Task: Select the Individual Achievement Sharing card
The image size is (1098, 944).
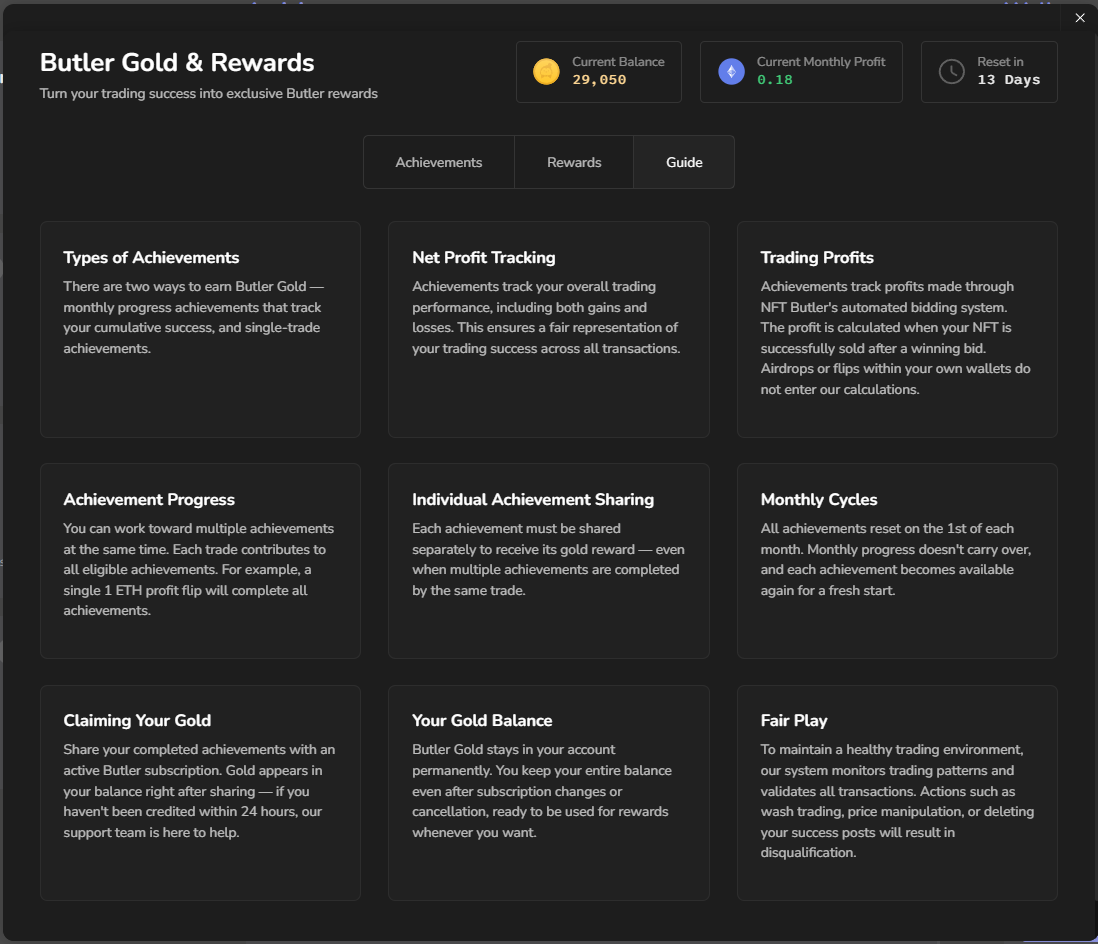Action: click(x=548, y=560)
